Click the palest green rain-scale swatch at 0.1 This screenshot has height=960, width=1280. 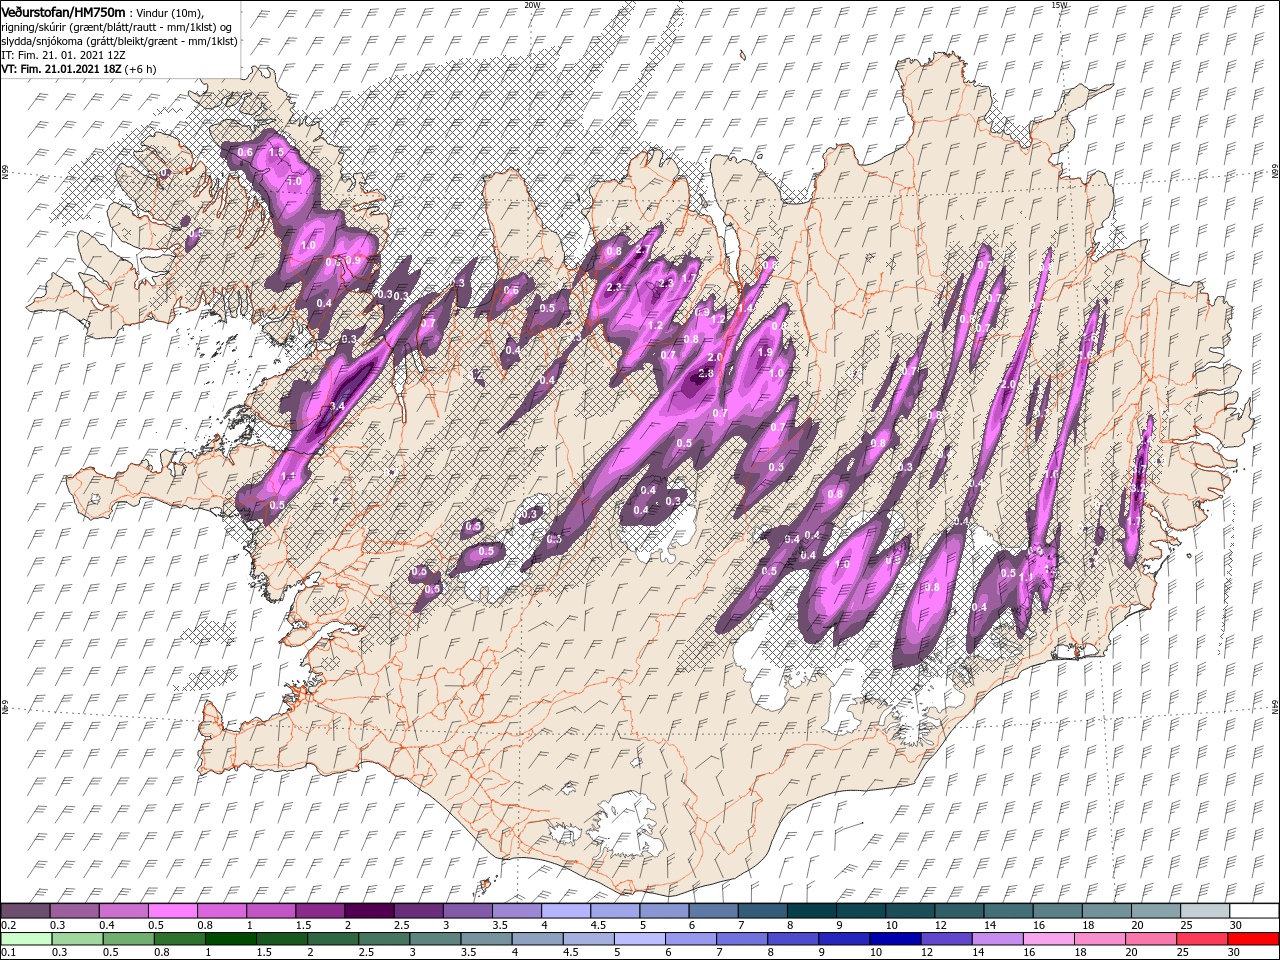coord(26,939)
